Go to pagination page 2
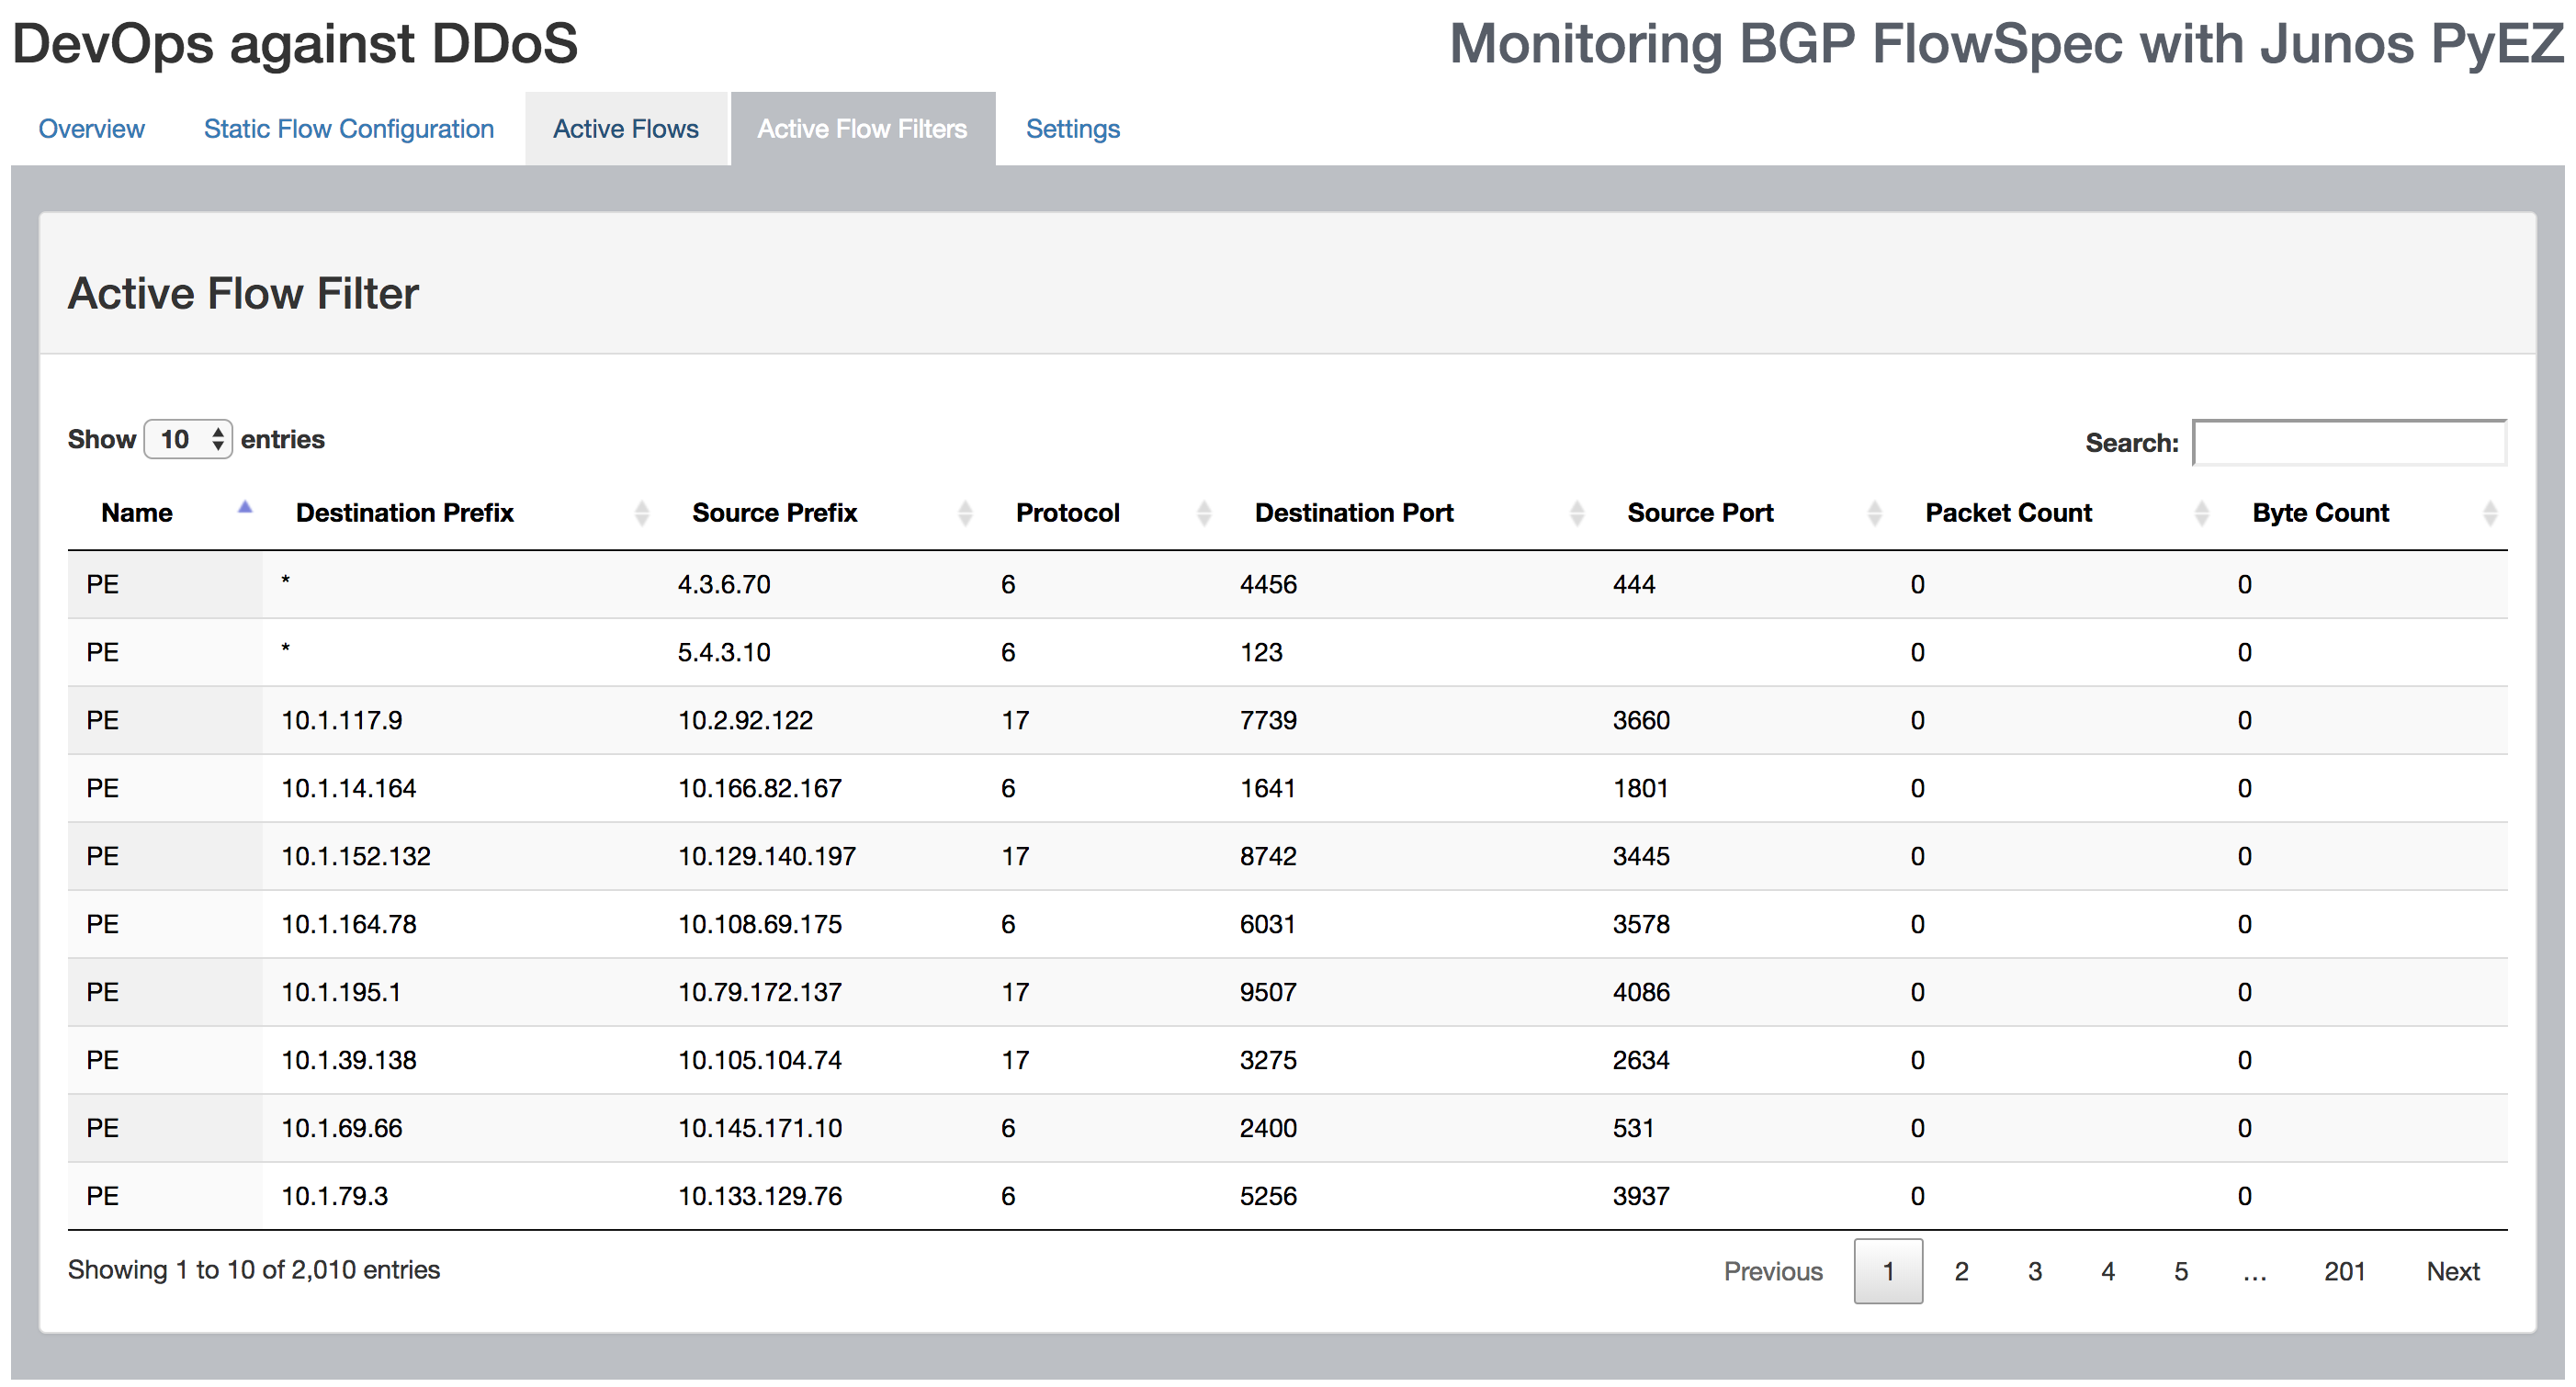 tap(1960, 1271)
